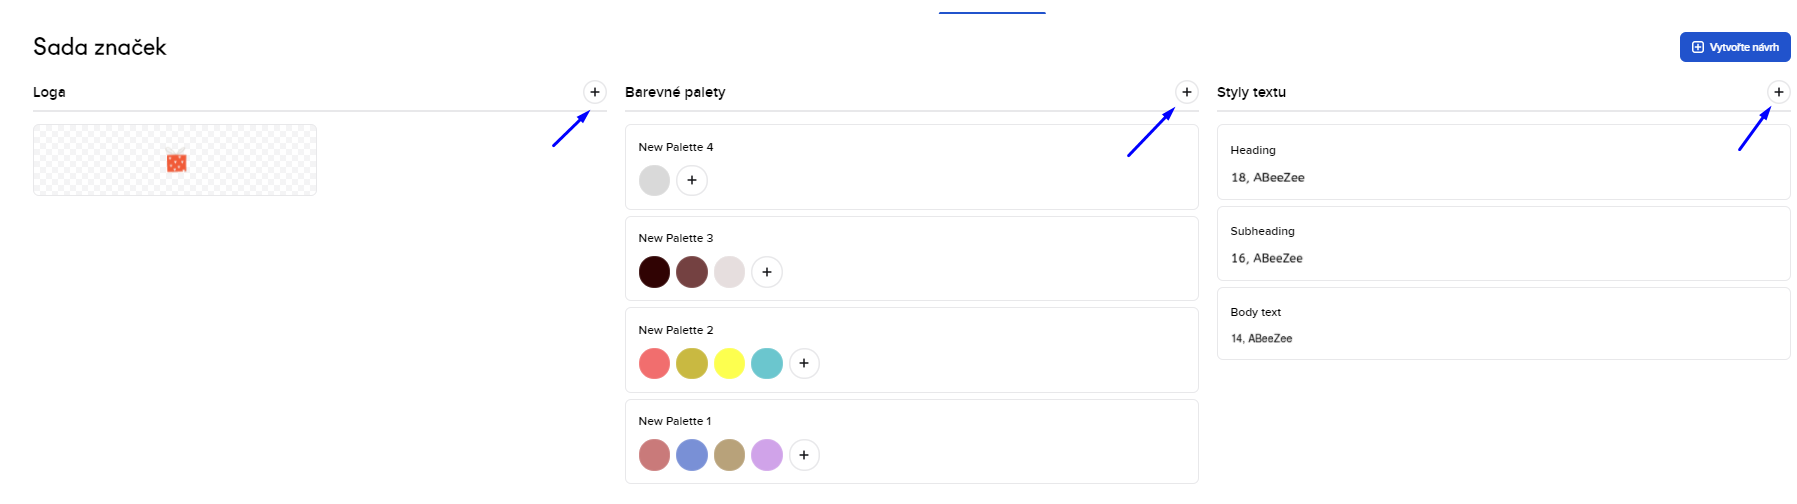Pick the dark maroon swatch in New Palette 3
This screenshot has height=504, width=1797.
point(654,272)
